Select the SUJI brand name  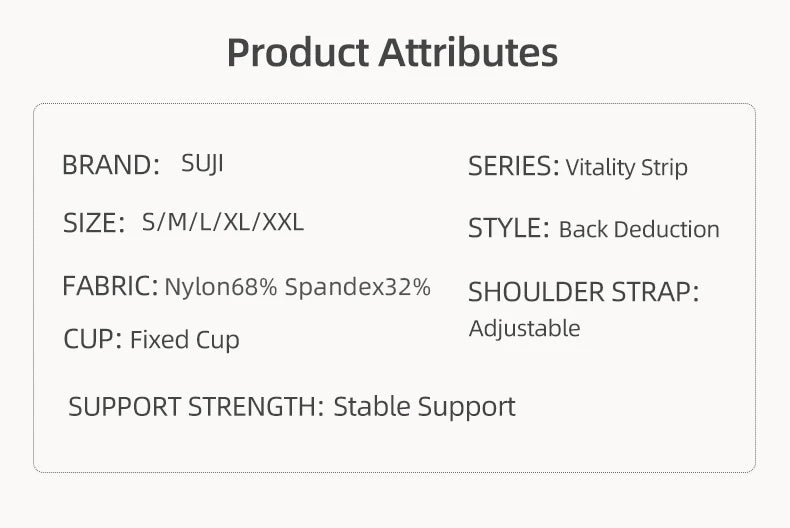(x=202, y=163)
